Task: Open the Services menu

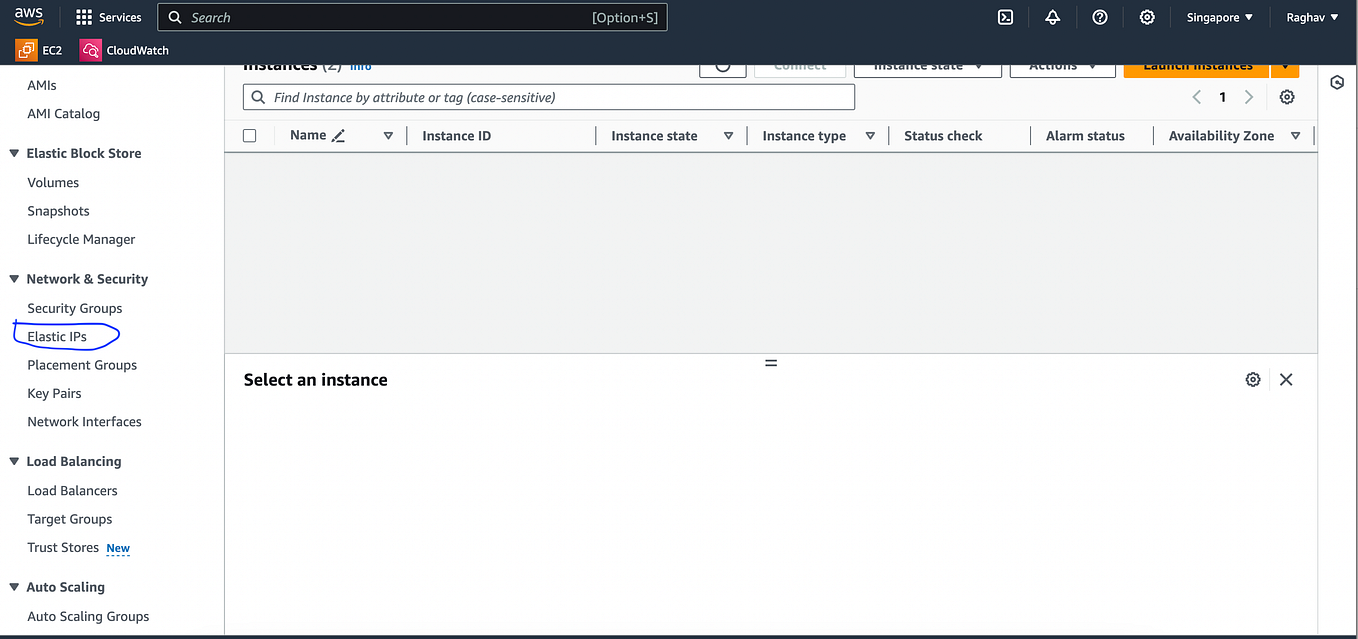Action: click(108, 17)
